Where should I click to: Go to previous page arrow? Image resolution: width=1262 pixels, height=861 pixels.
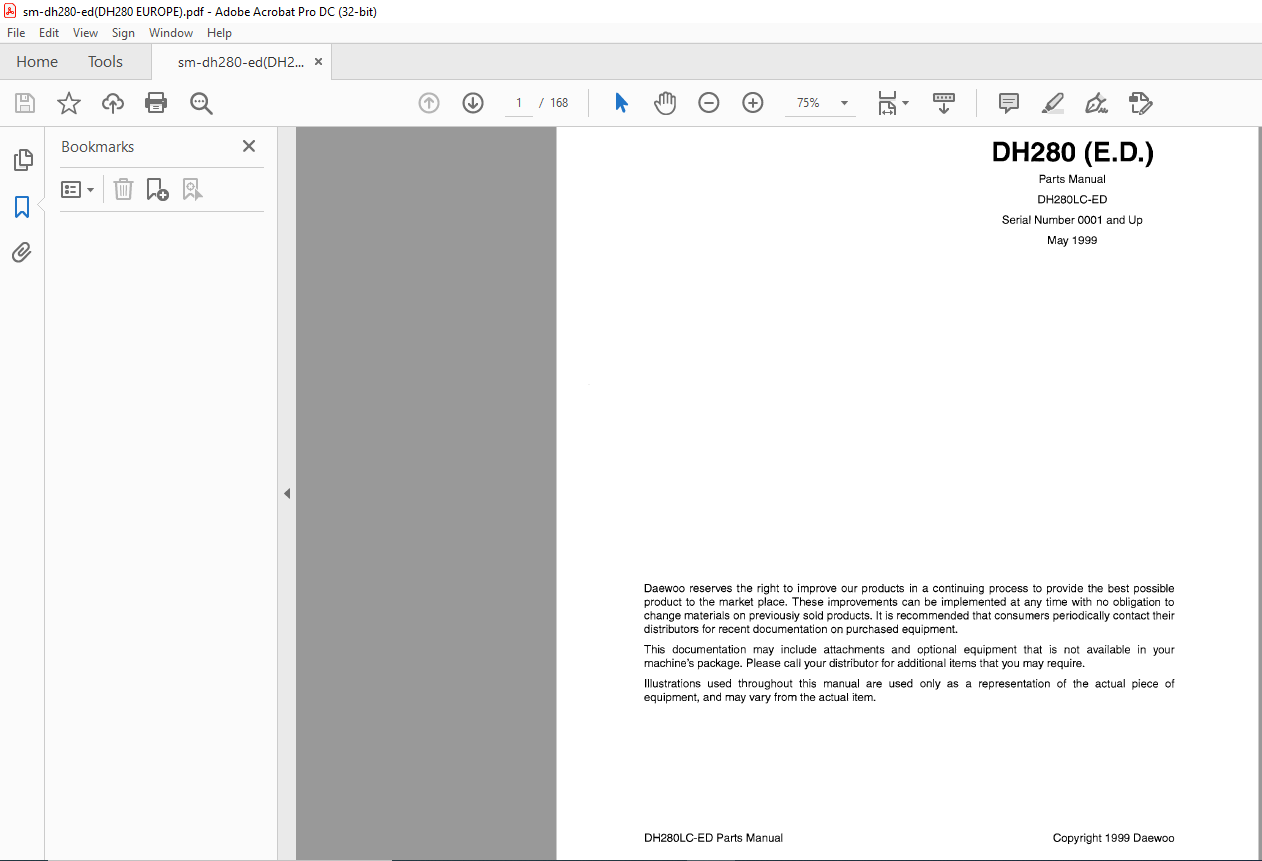[429, 103]
